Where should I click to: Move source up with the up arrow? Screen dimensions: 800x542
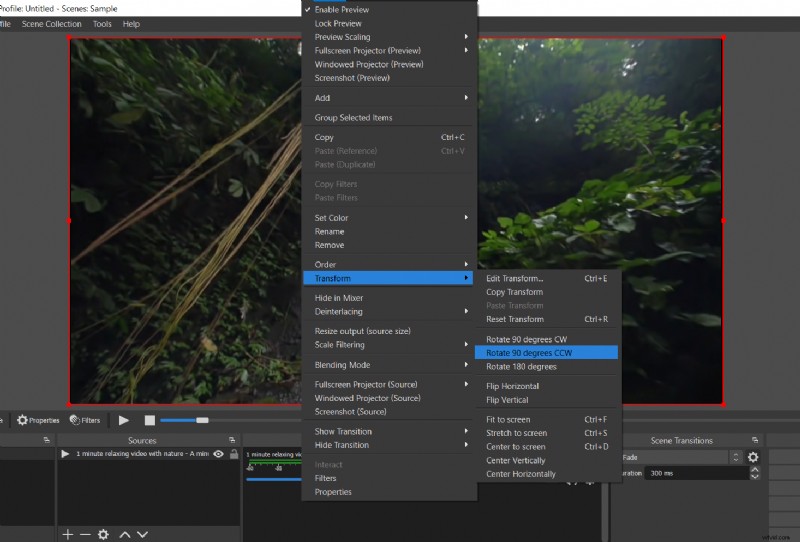coord(125,534)
